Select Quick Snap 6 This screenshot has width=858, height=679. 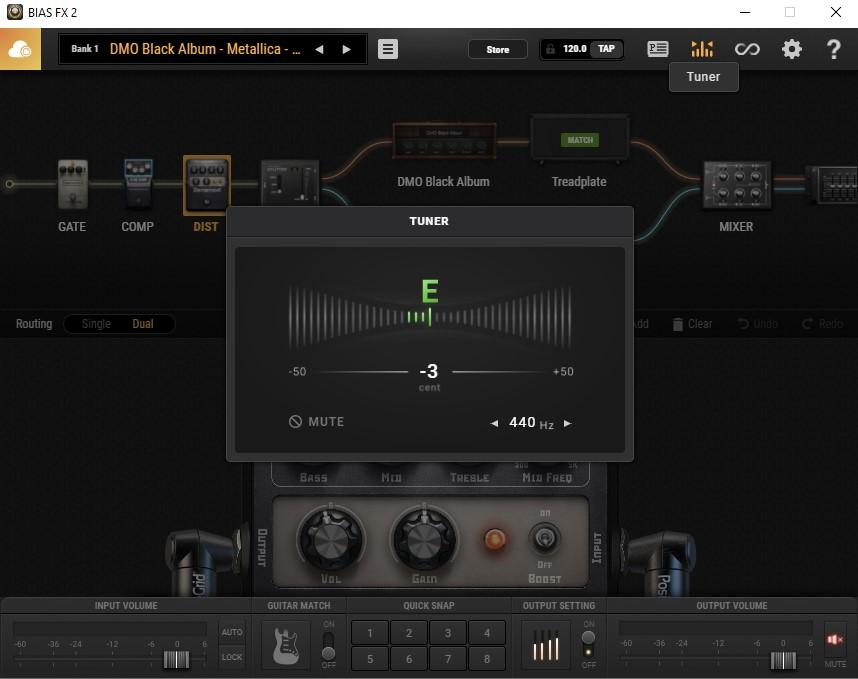pos(409,659)
